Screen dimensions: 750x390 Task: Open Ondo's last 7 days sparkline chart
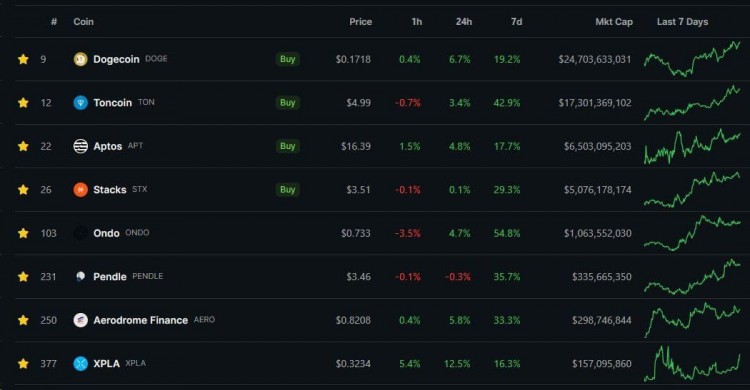tap(692, 233)
